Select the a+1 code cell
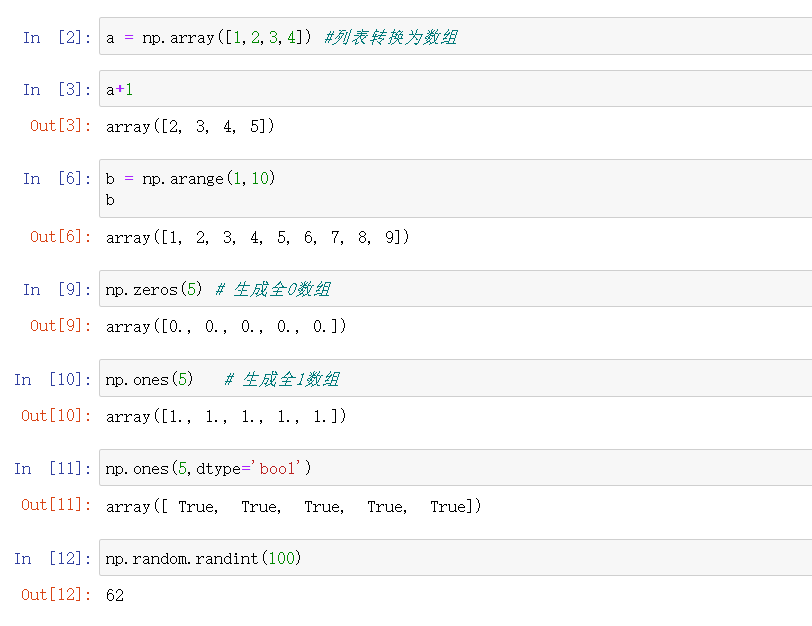 [456, 89]
